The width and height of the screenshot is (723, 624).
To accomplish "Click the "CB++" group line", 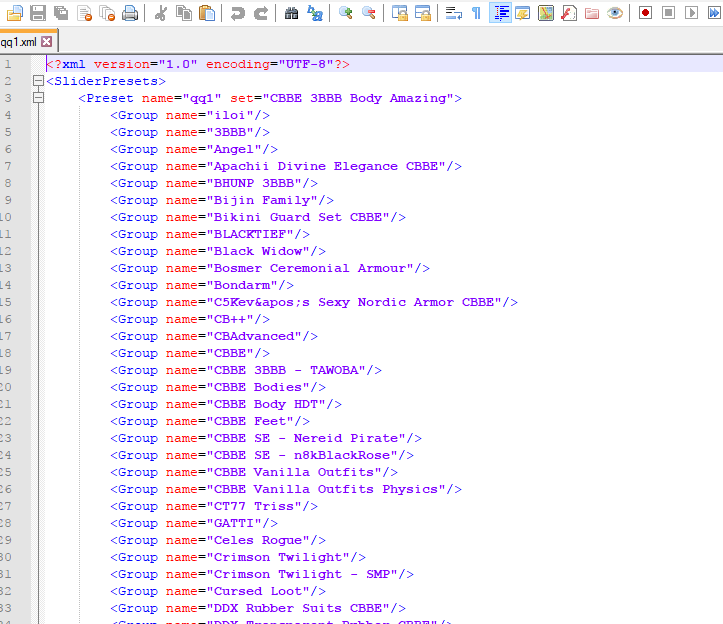I will click(190, 319).
